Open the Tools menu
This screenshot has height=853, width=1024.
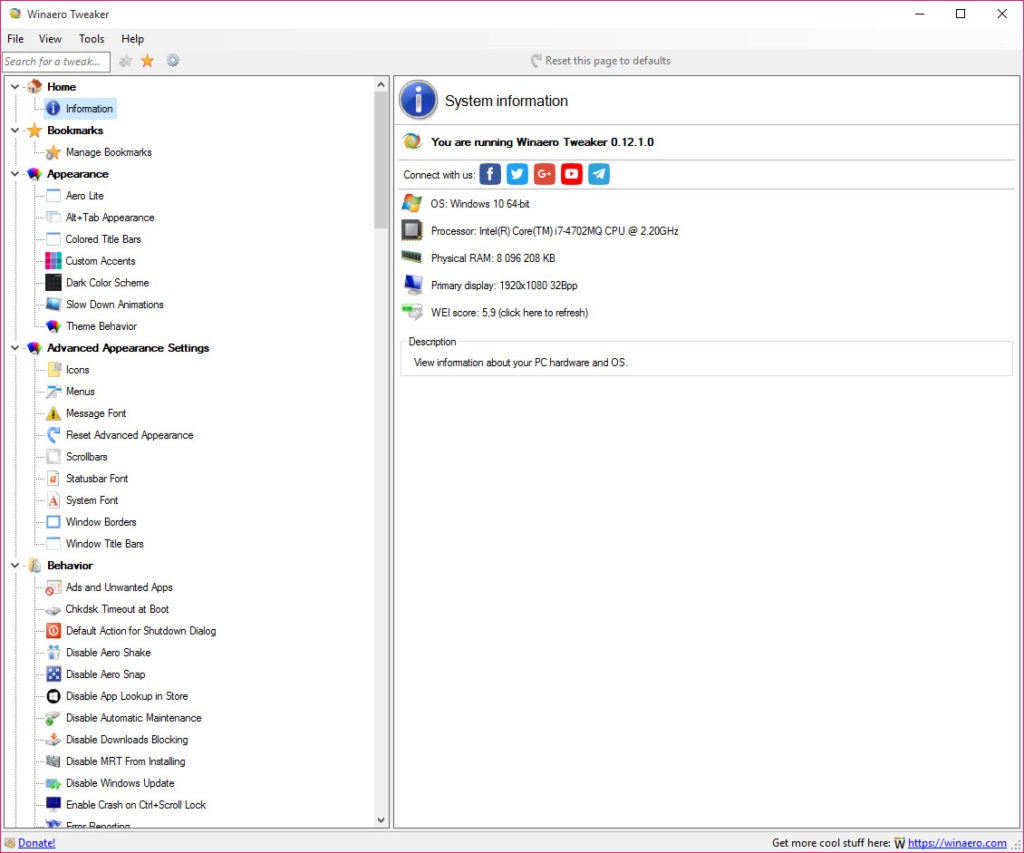point(91,39)
